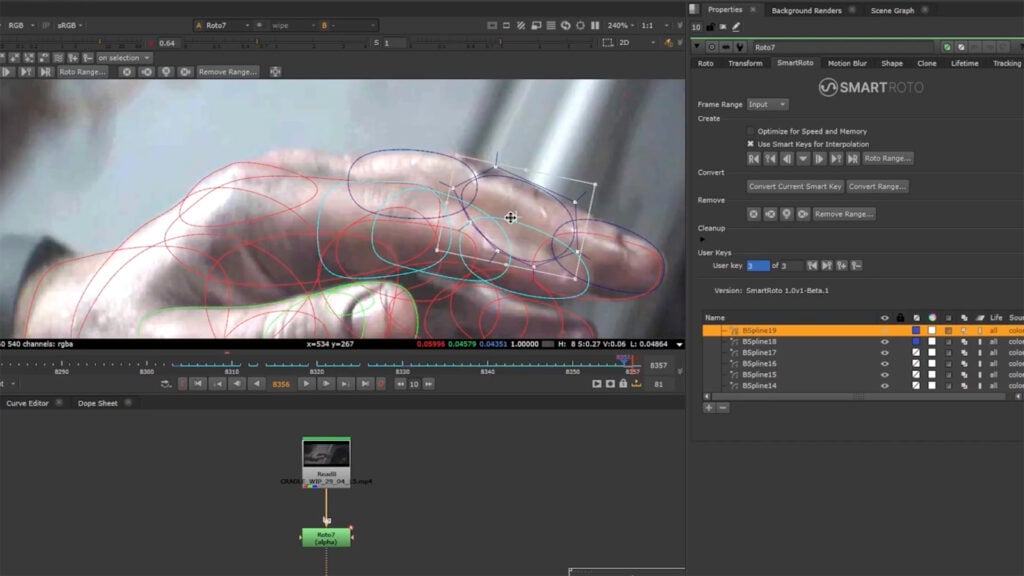Click lock column header icon in shape list

[x=901, y=318]
